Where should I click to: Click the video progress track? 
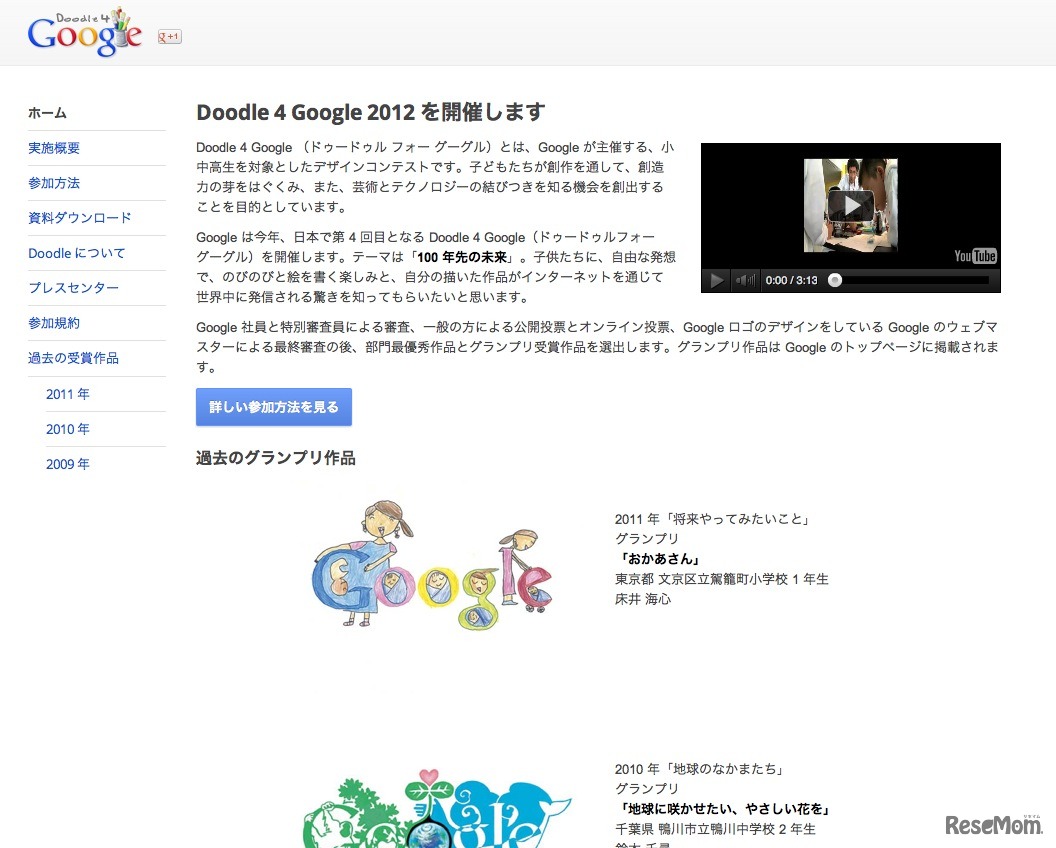point(912,280)
